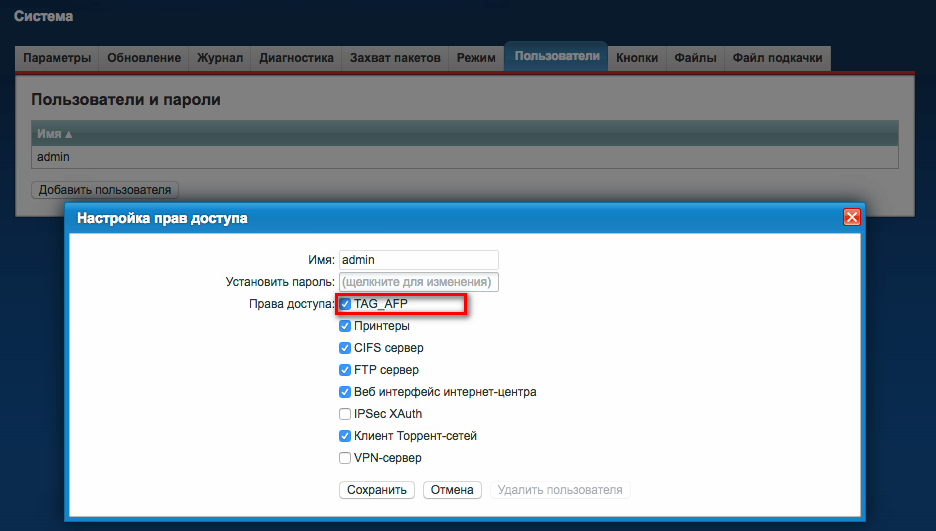The width and height of the screenshot is (936, 531).
Task: Click the Сохранить button
Action: (x=377, y=490)
